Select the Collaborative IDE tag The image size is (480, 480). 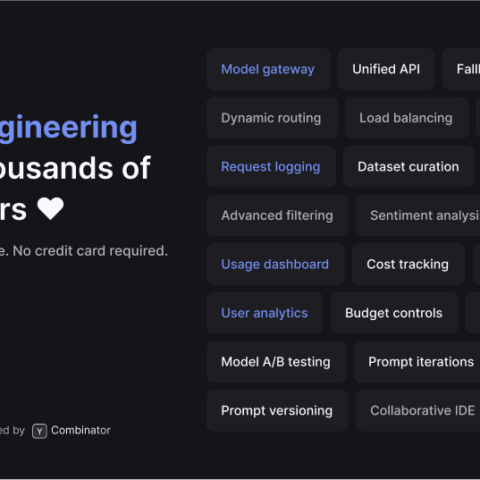pyautogui.click(x=418, y=410)
